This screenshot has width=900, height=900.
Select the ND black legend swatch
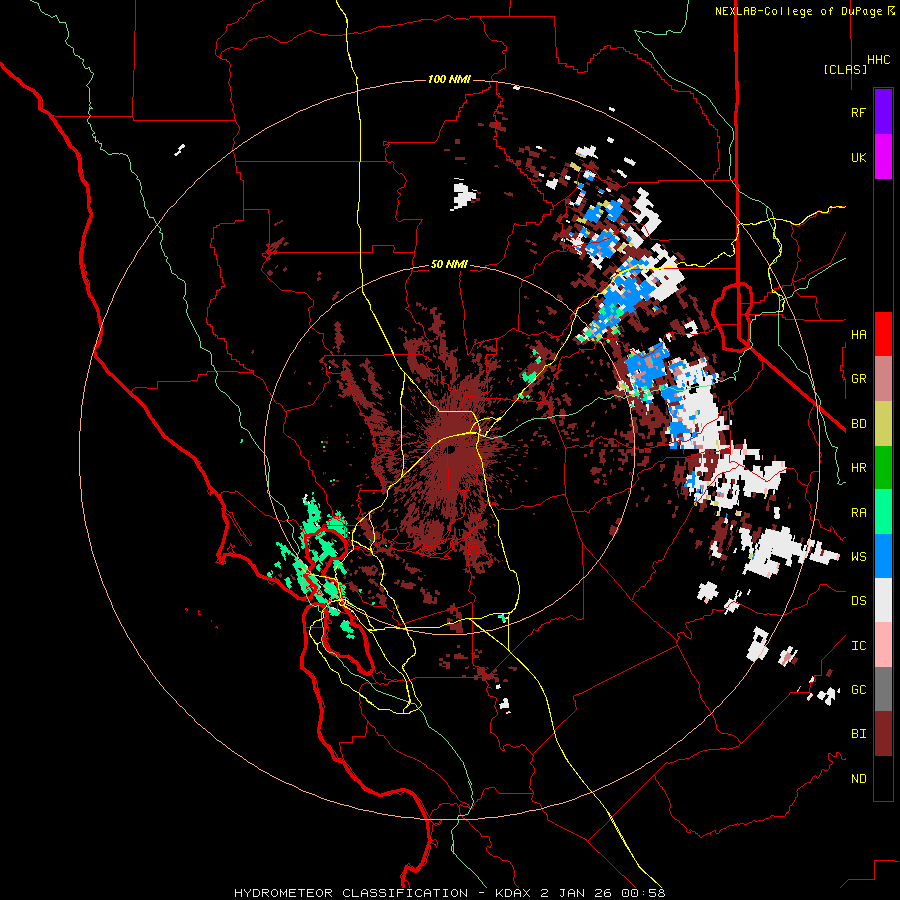tap(883, 778)
